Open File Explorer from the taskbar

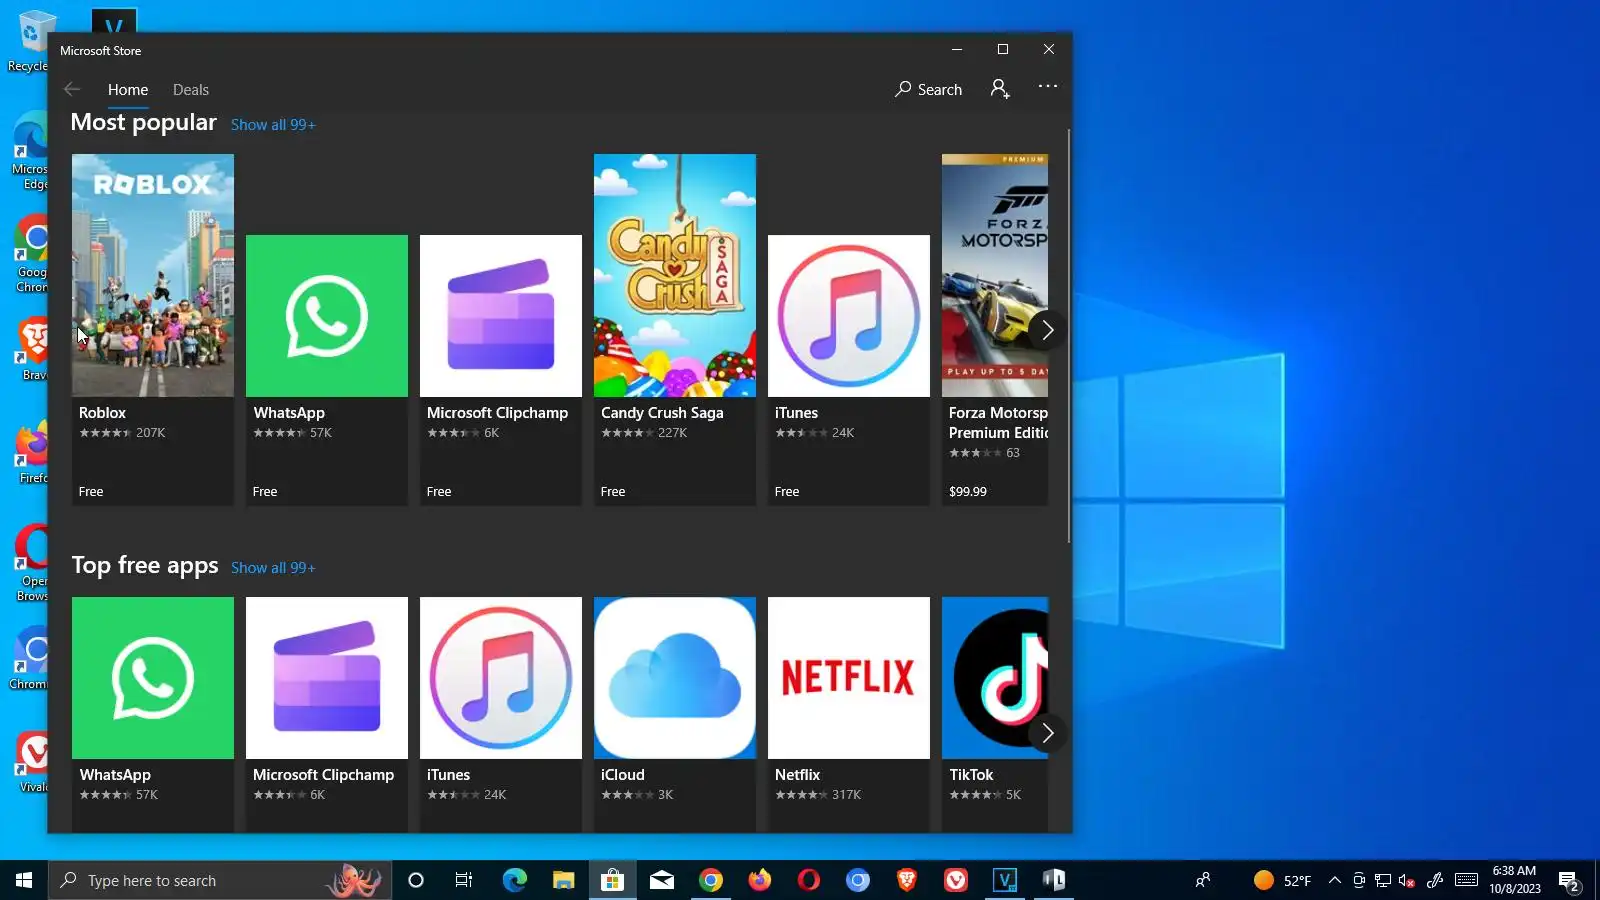tap(563, 880)
